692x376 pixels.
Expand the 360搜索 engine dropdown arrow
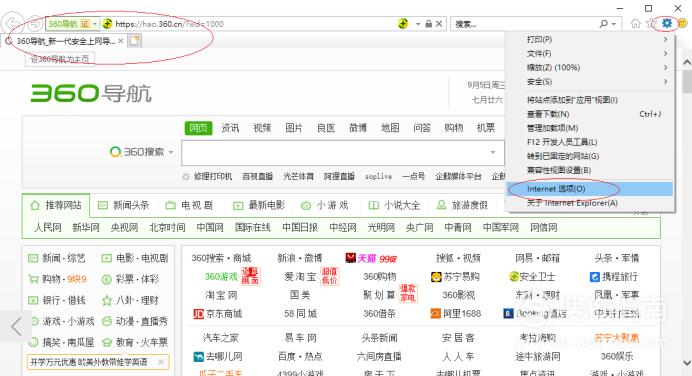(171, 152)
